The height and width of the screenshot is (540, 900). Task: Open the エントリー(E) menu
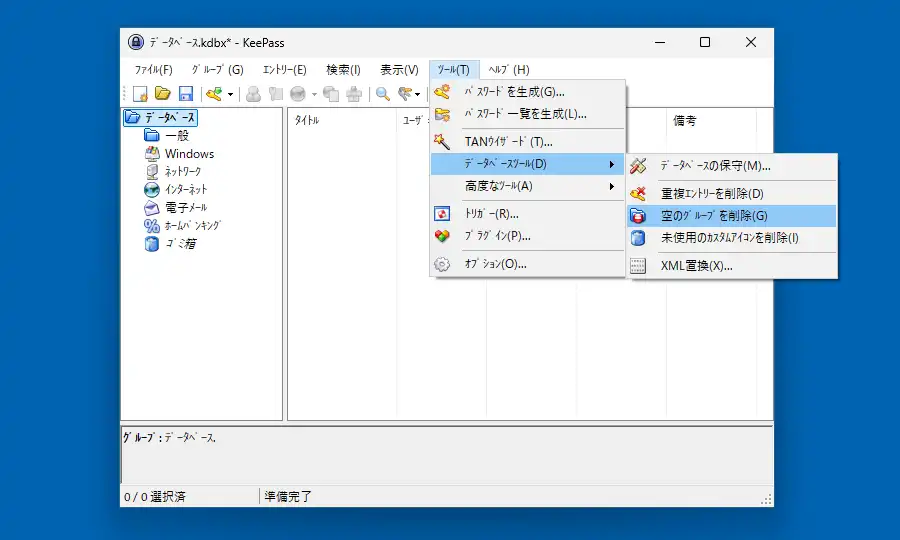(x=285, y=69)
